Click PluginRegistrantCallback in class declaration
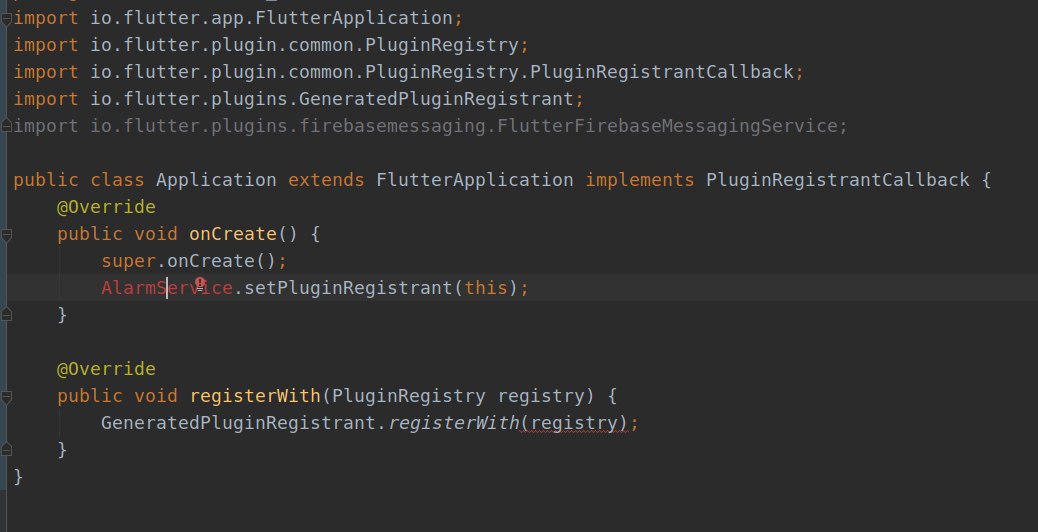The width and height of the screenshot is (1038, 532). coord(837,180)
